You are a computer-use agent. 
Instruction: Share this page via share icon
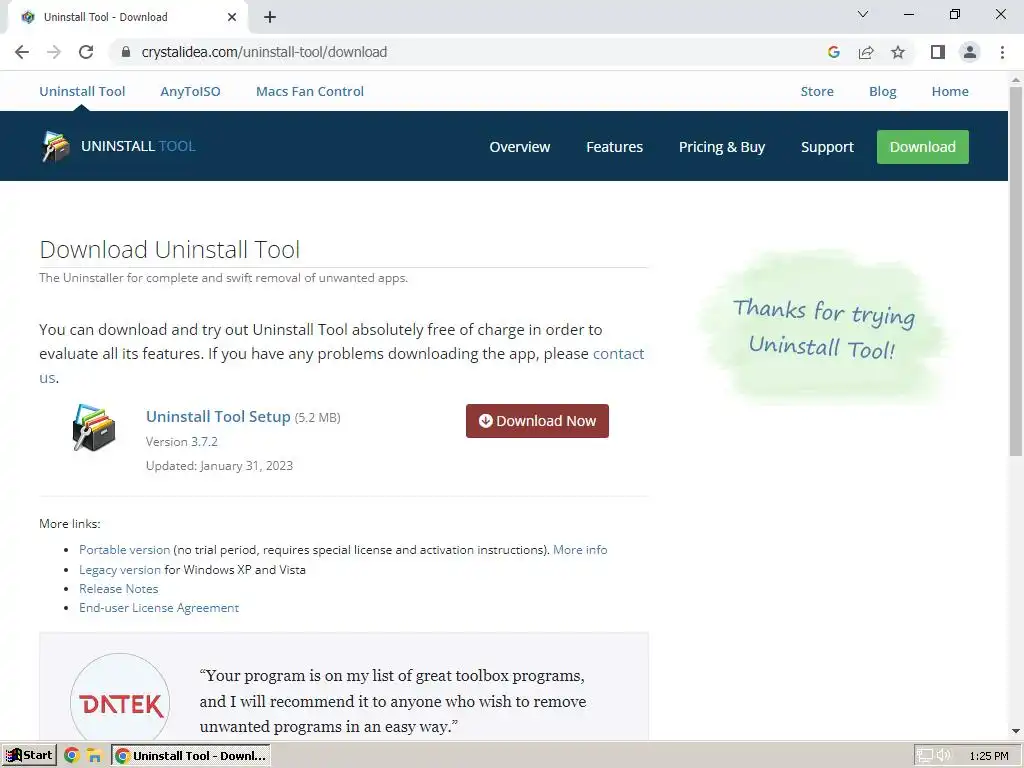(866, 52)
